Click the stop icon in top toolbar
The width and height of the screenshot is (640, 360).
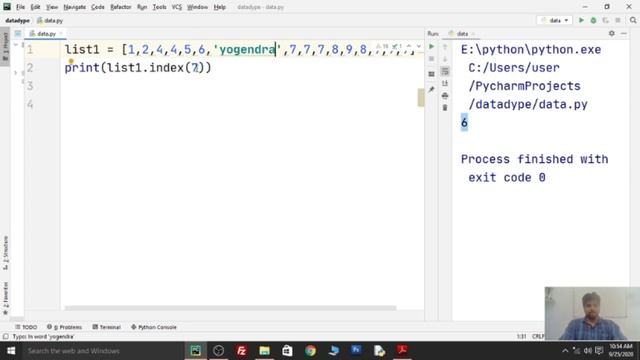click(618, 20)
